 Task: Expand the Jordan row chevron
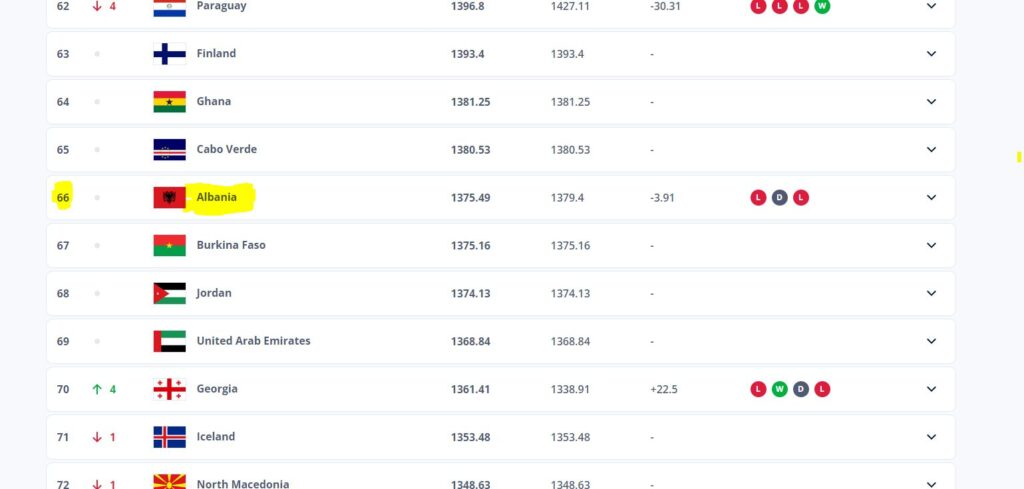tap(931, 293)
